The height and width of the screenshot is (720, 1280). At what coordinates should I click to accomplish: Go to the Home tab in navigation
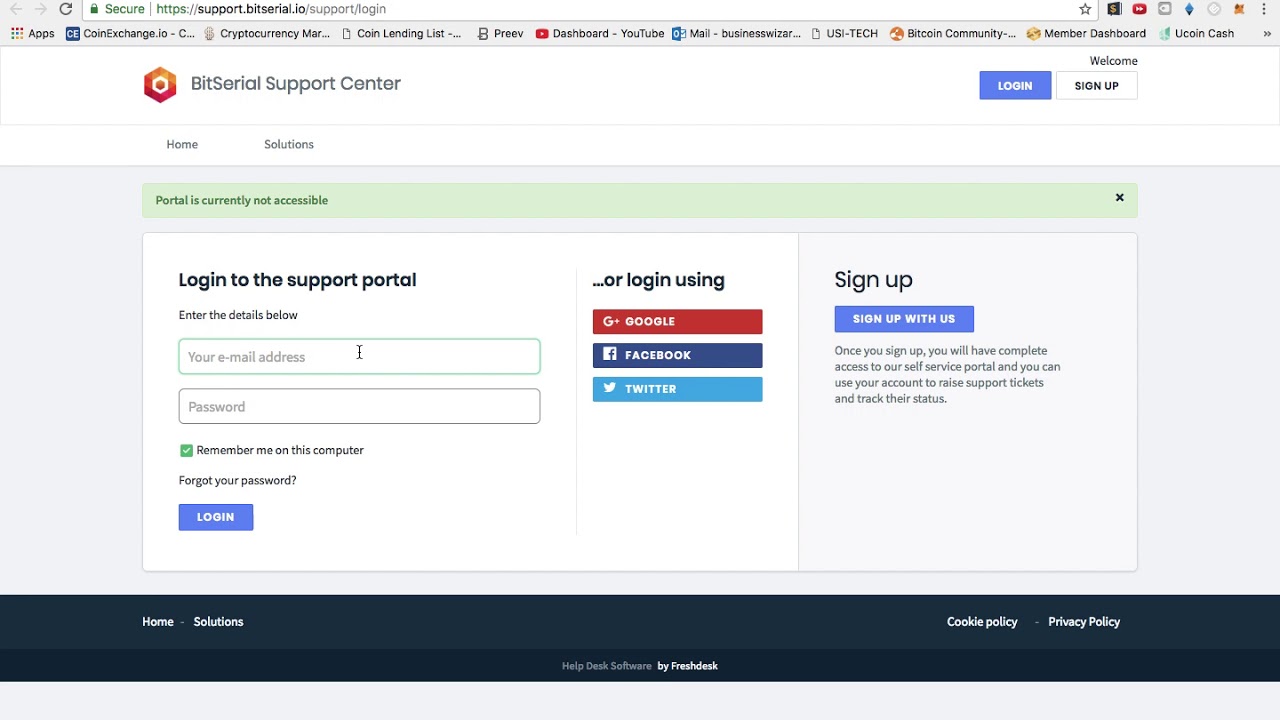click(x=182, y=144)
